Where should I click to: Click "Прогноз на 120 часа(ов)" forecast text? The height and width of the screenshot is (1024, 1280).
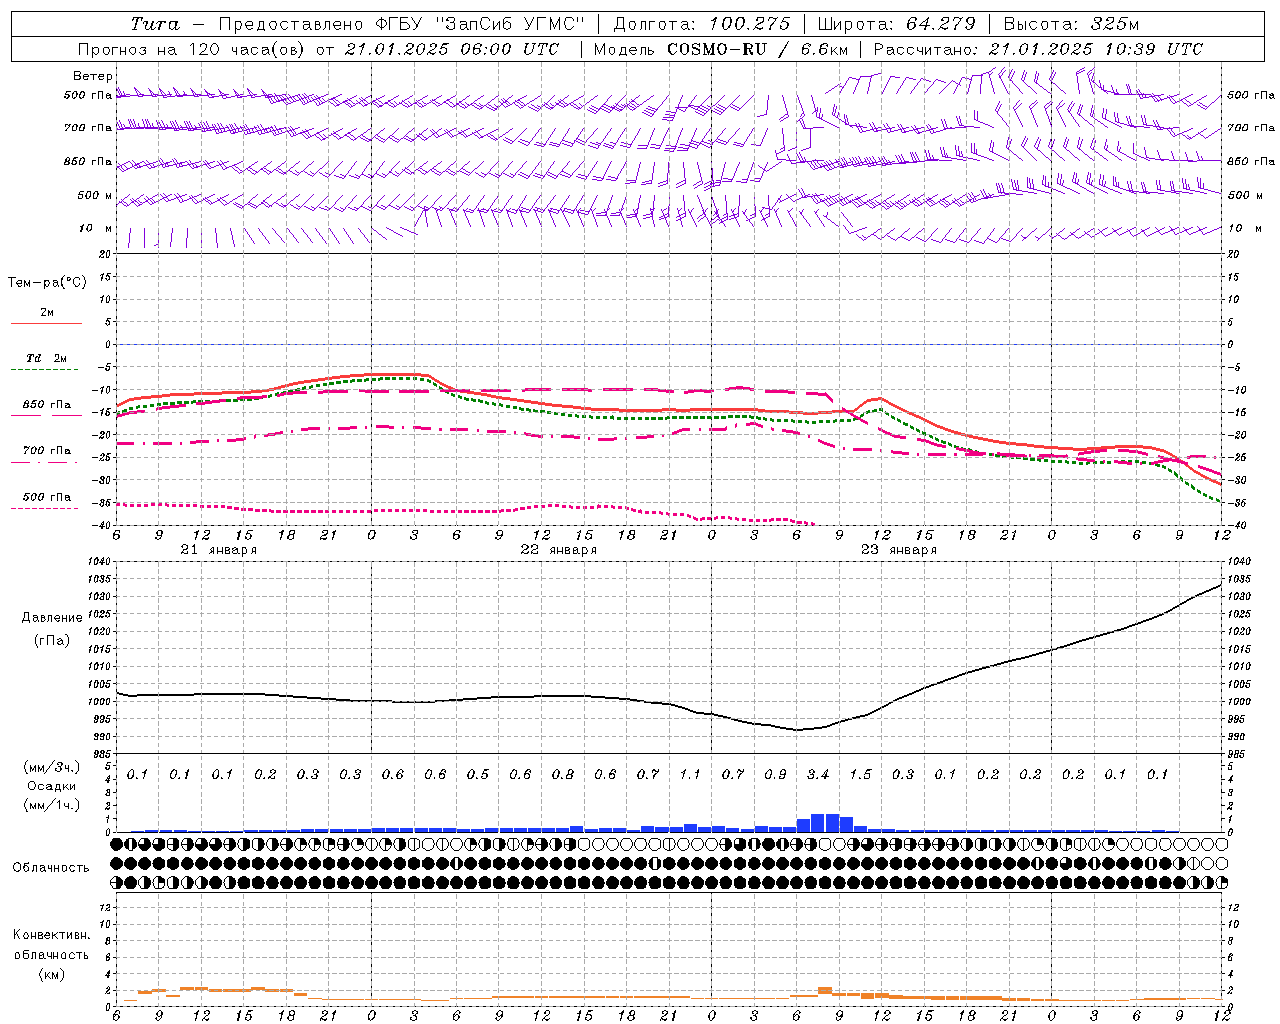pyautogui.click(x=191, y=49)
